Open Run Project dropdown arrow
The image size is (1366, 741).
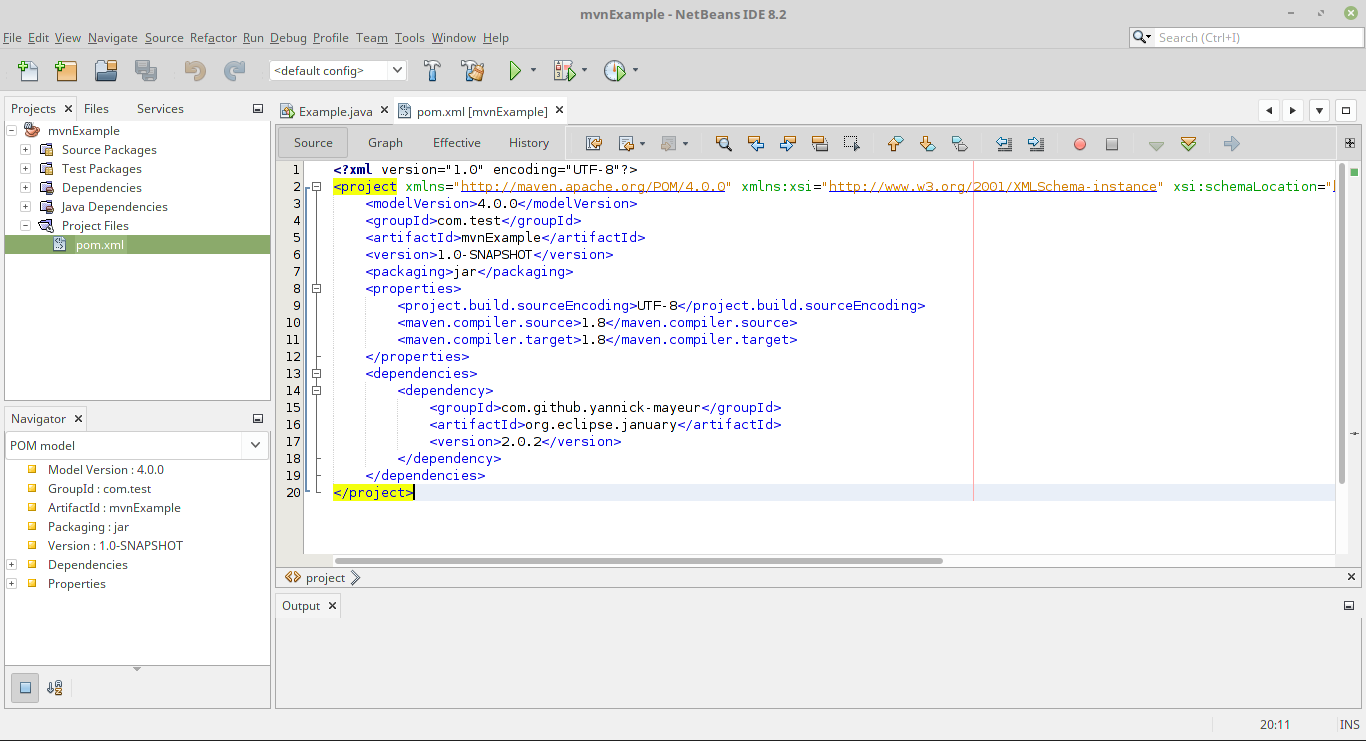(x=533, y=71)
